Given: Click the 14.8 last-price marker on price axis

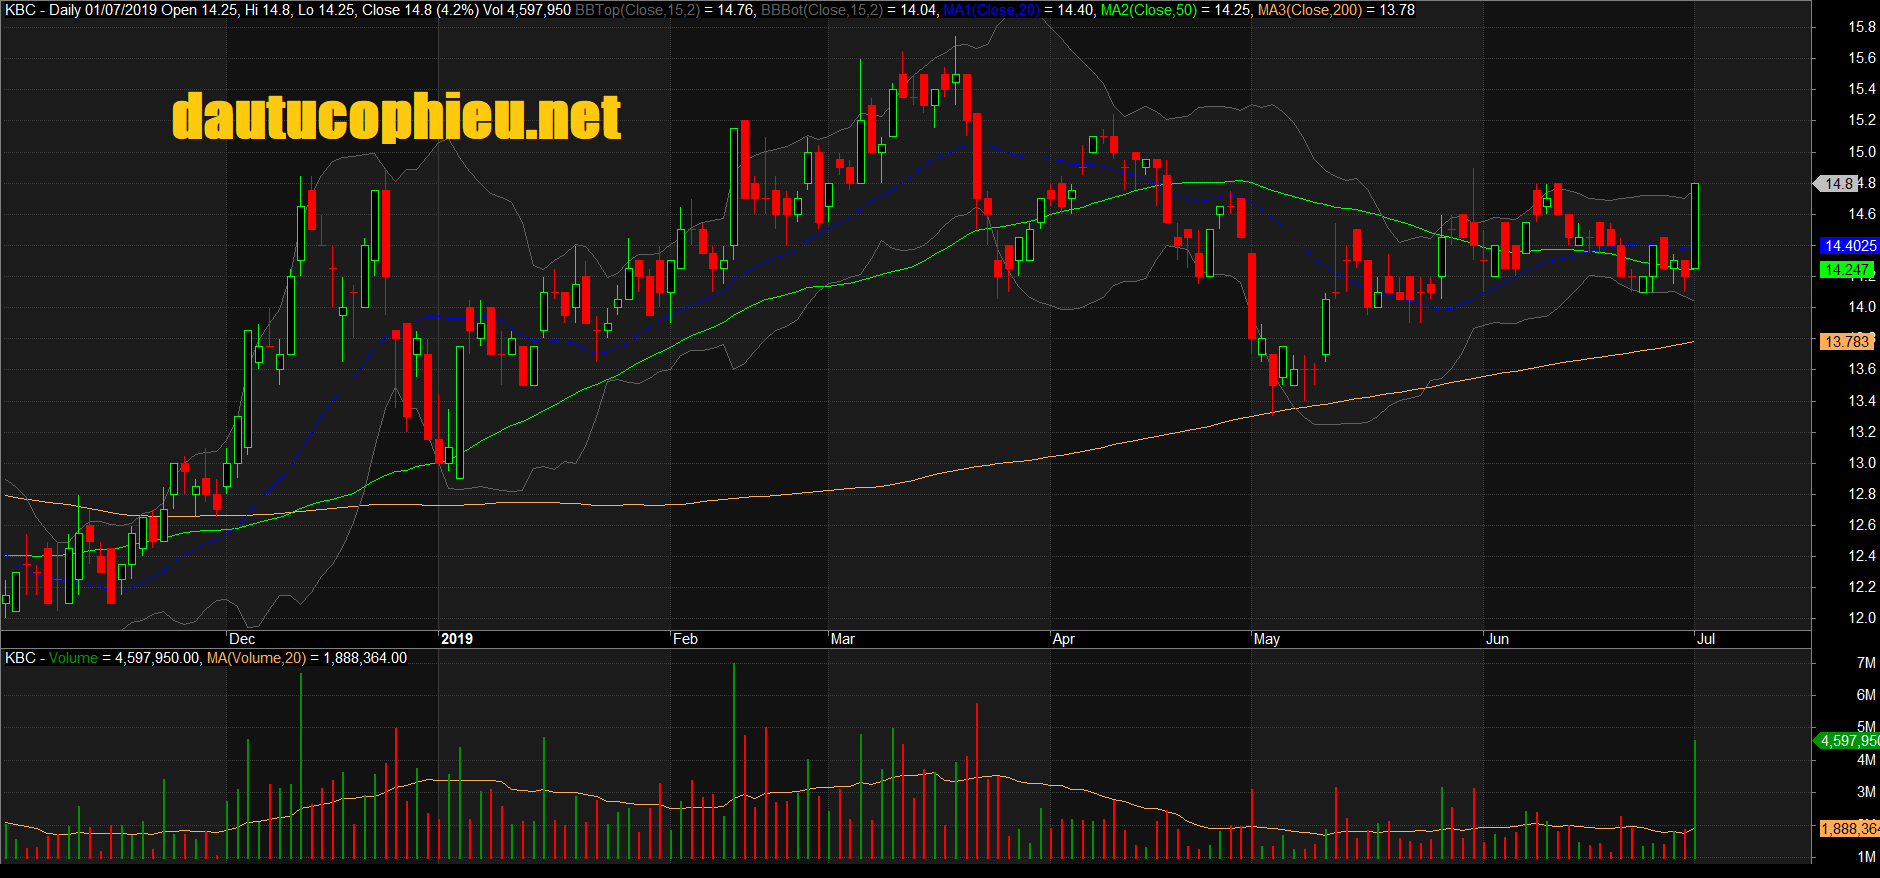Looking at the screenshot, I should point(1837,183).
